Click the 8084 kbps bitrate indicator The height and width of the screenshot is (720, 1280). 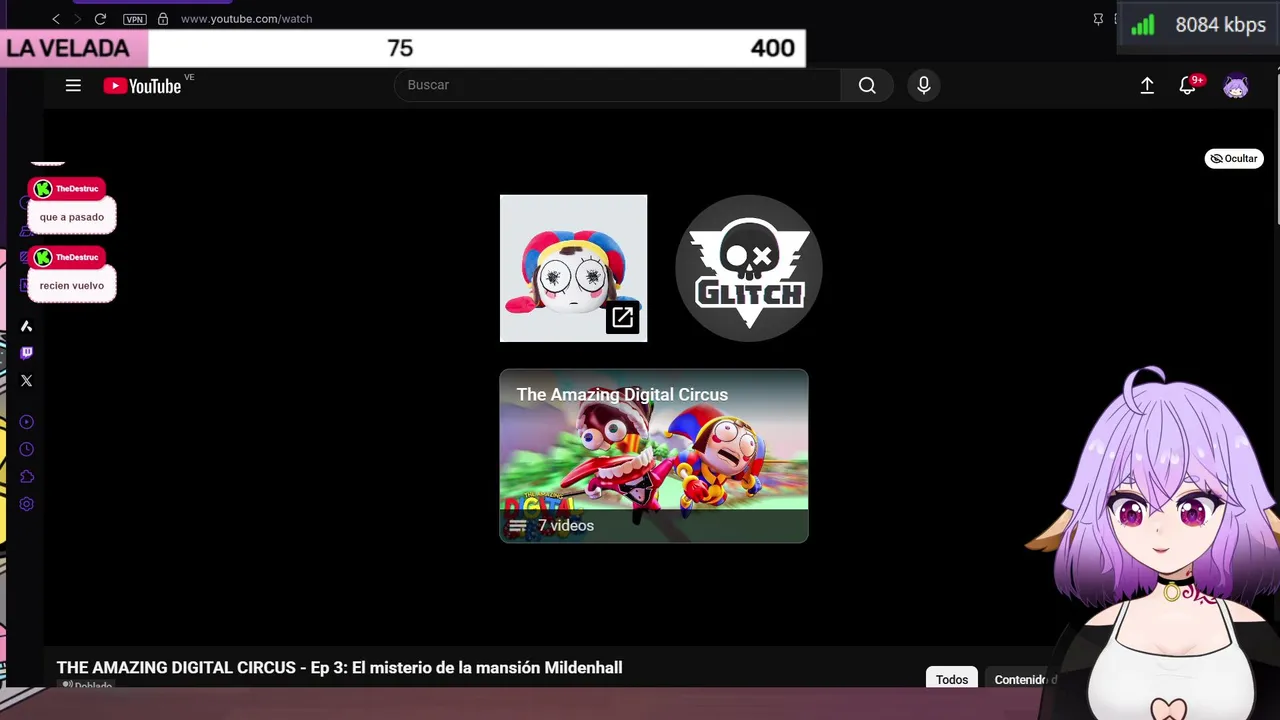1221,26
